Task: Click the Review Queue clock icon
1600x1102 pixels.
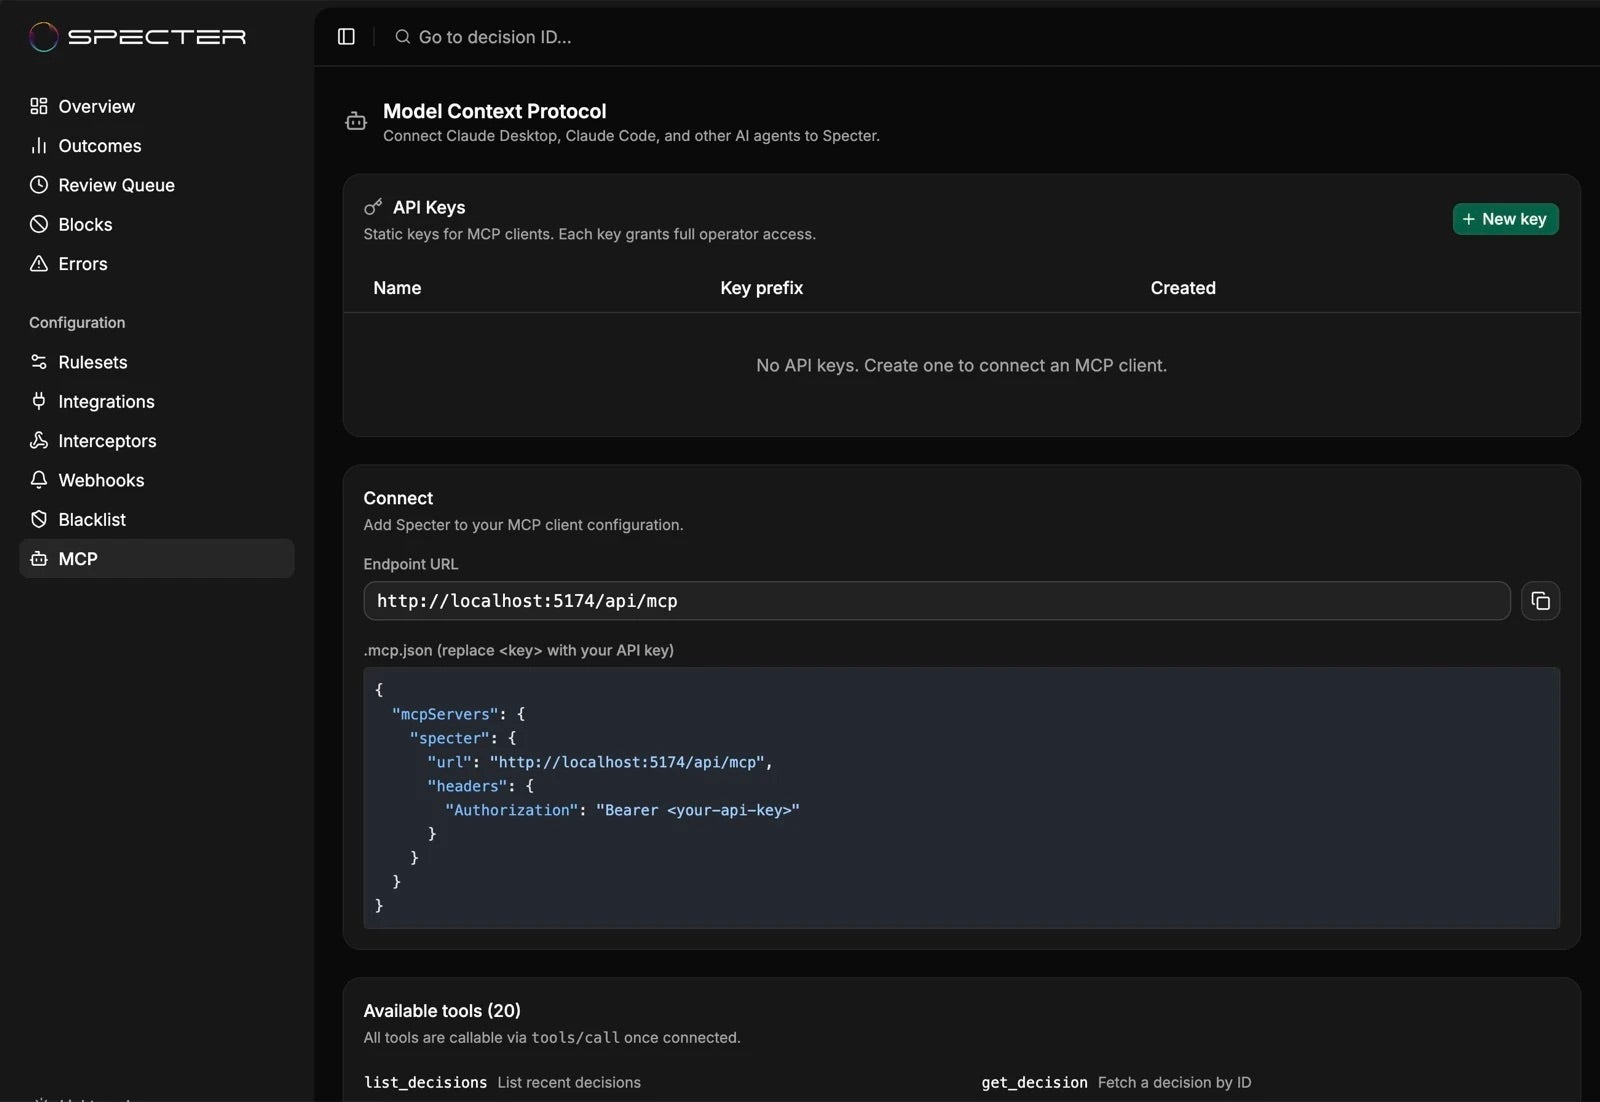Action: (x=39, y=185)
